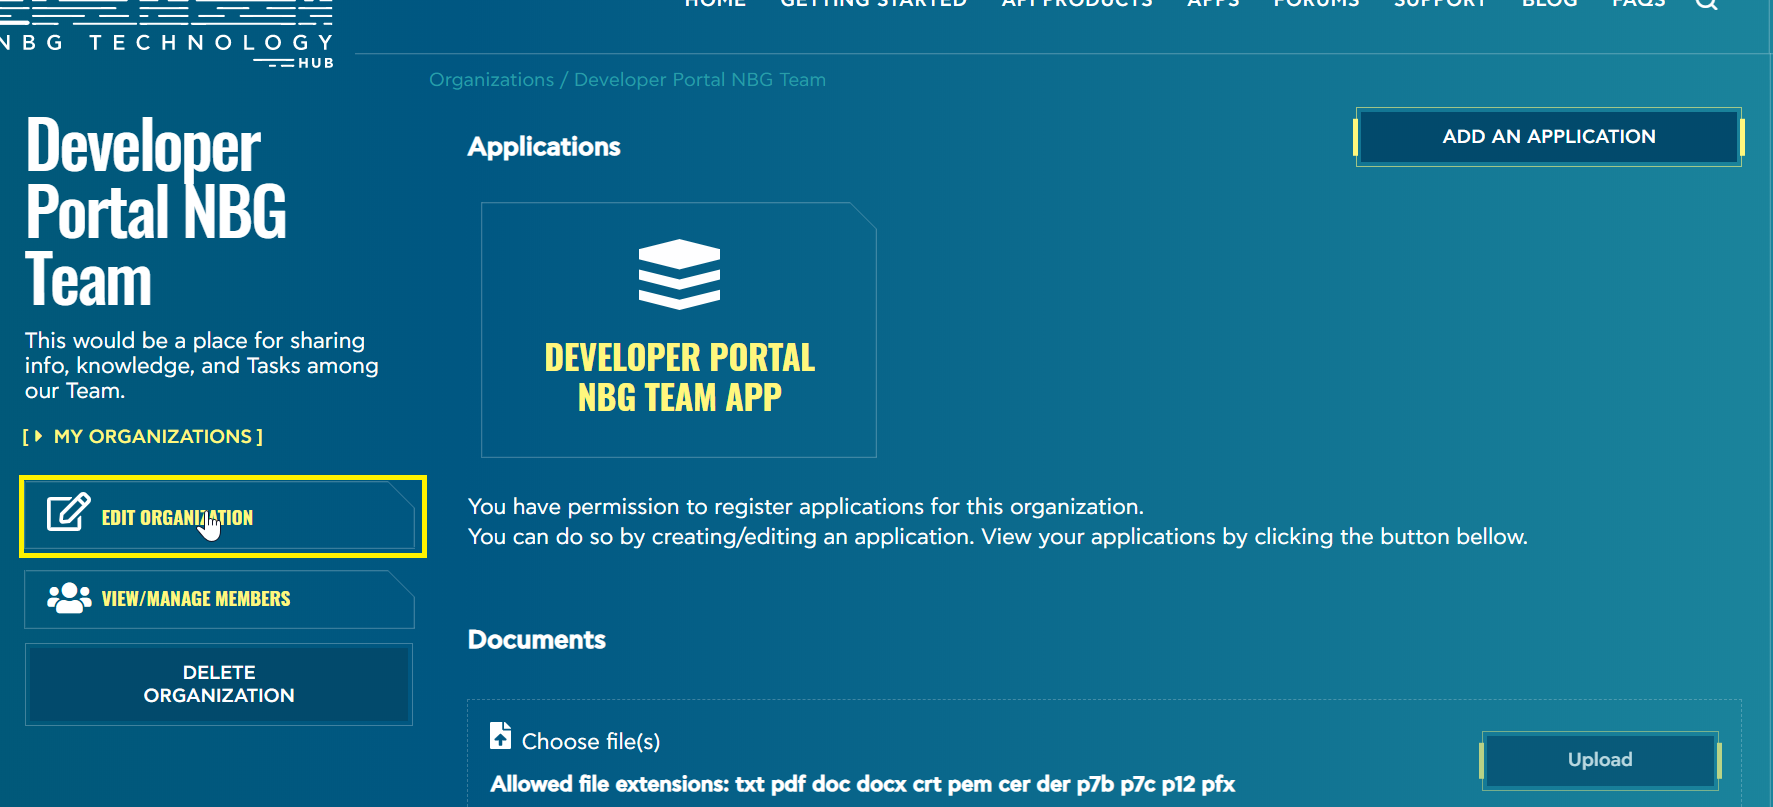Click the Organizations breadcrumb link
Image resolution: width=1773 pixels, height=807 pixels.
click(x=491, y=80)
